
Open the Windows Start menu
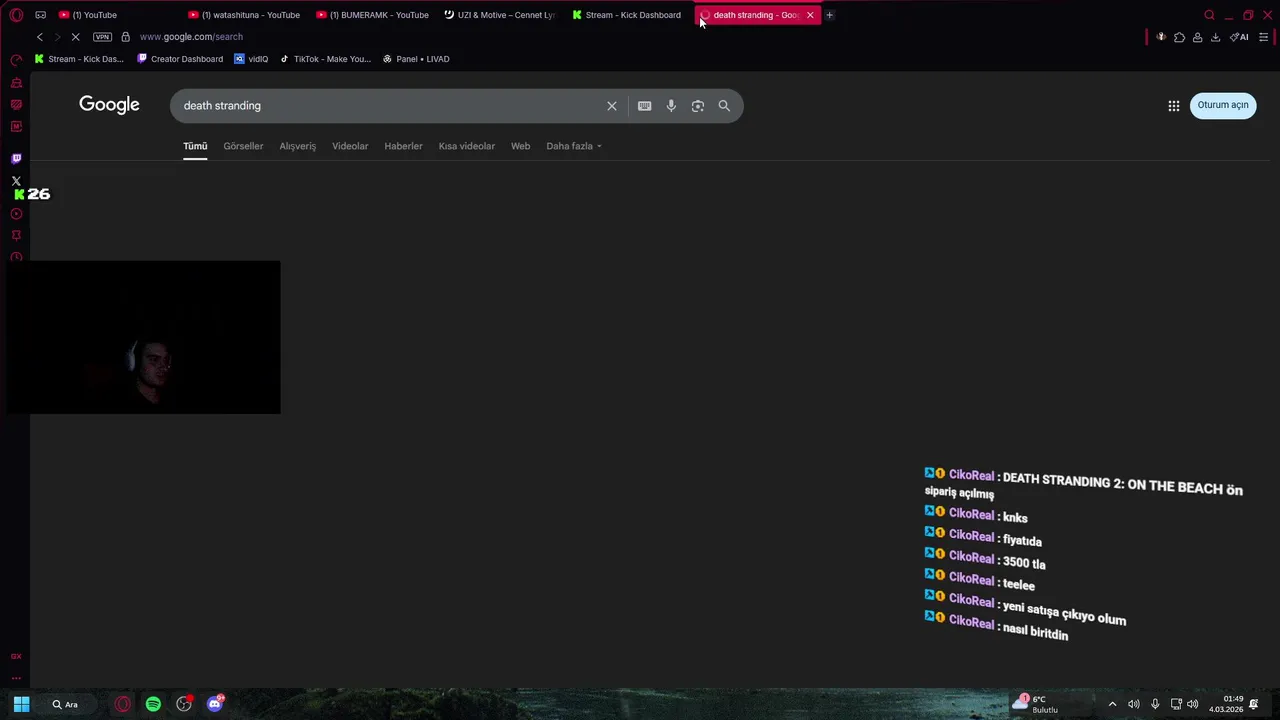(21, 704)
